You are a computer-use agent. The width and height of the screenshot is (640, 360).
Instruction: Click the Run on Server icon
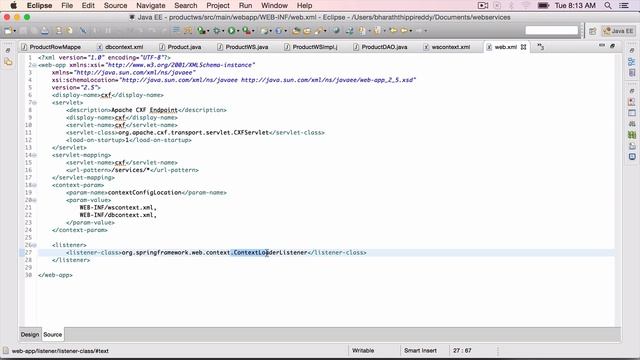(x=201, y=31)
